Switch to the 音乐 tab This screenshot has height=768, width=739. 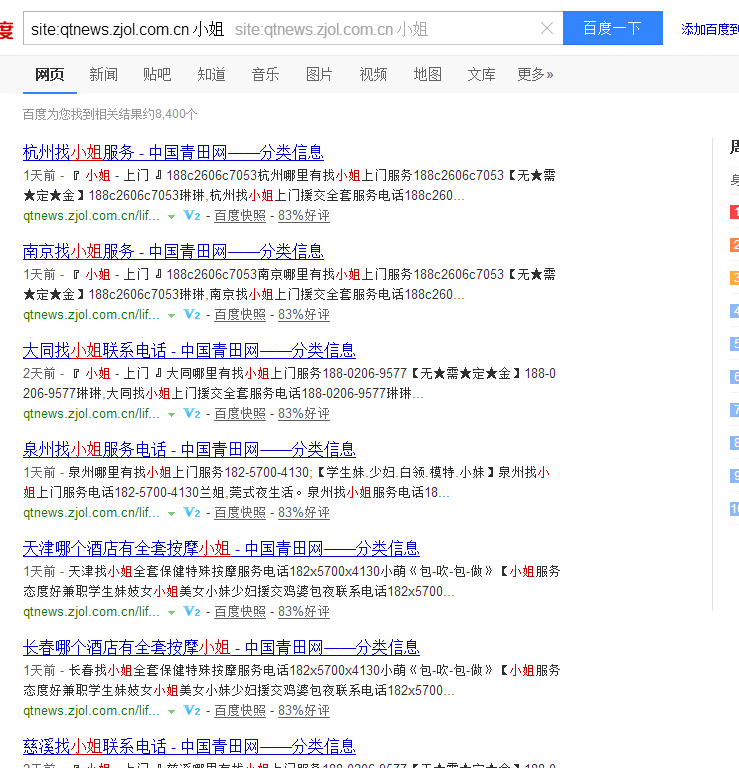tap(265, 74)
